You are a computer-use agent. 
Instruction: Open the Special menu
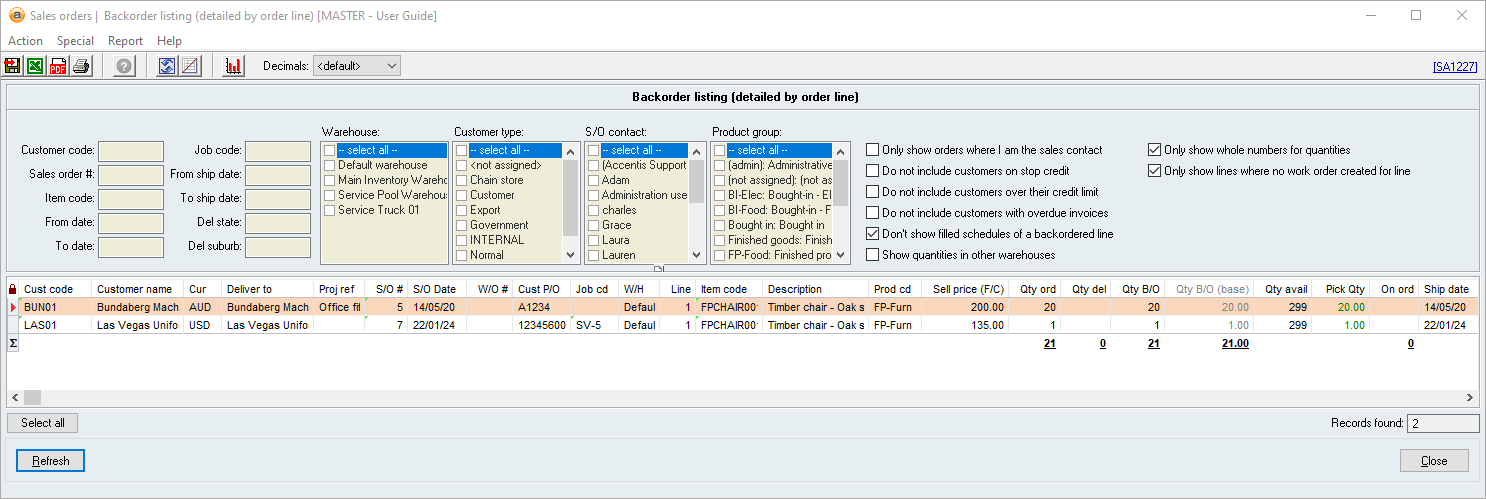(75, 41)
